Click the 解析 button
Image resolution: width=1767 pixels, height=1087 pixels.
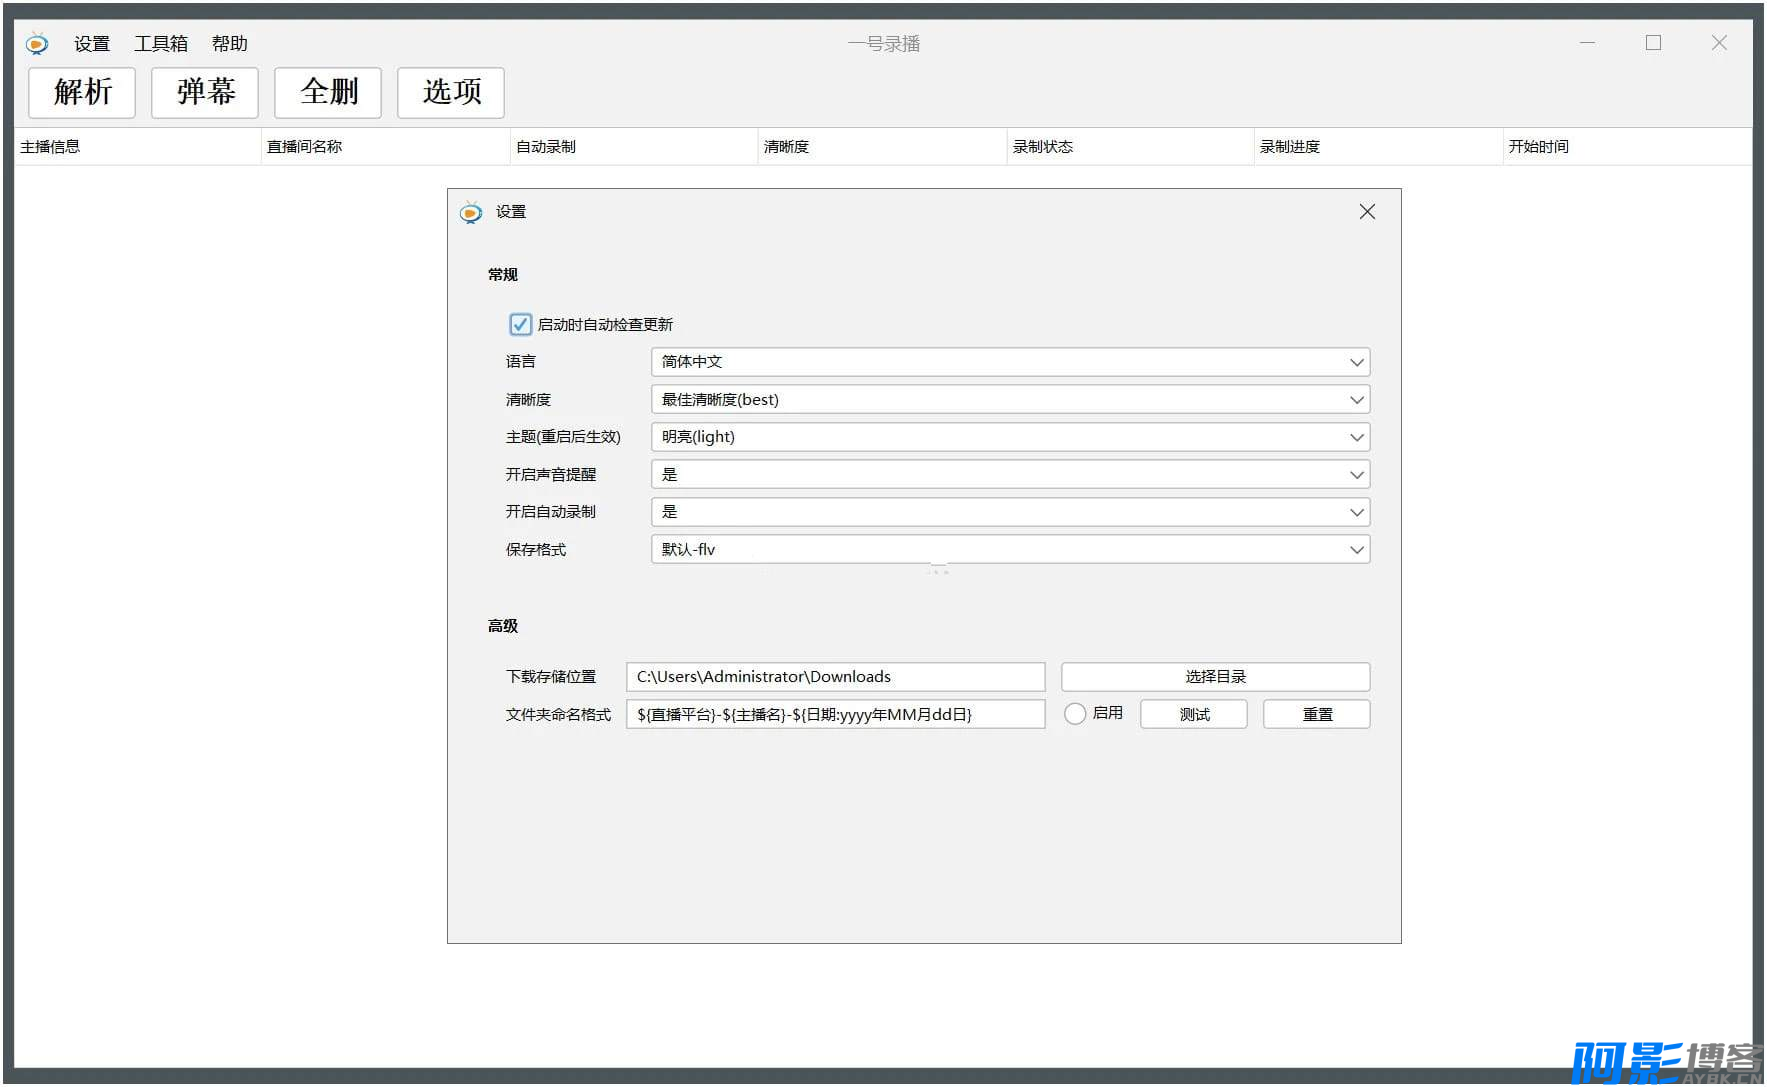82,93
